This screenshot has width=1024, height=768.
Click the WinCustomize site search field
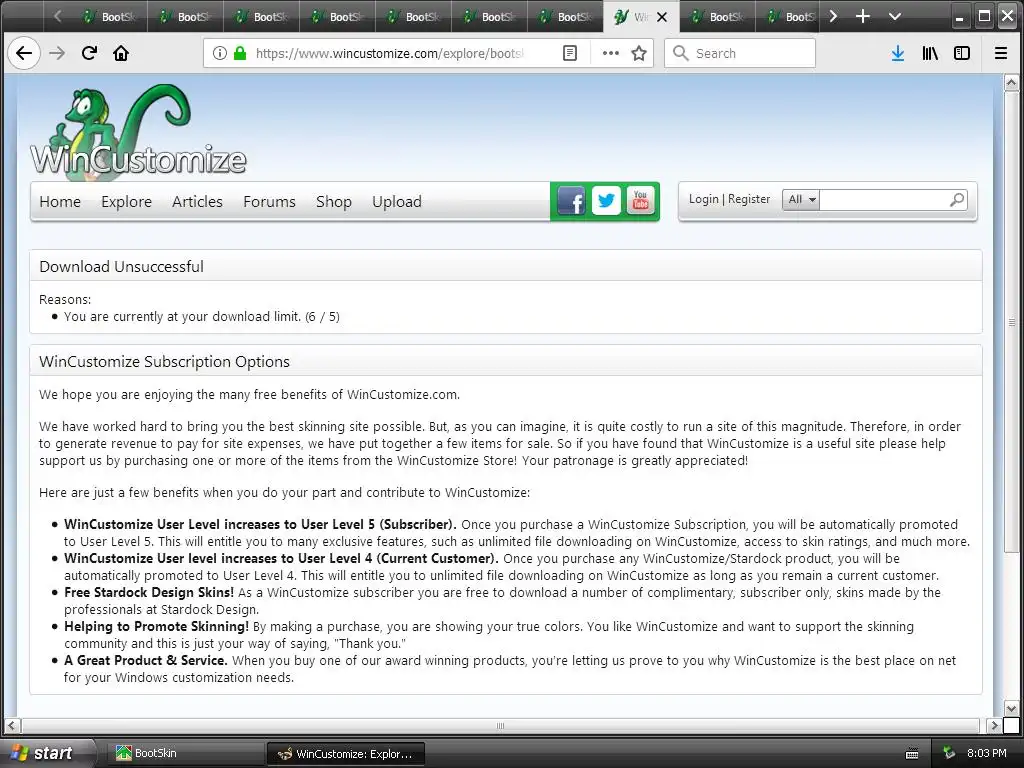click(x=884, y=200)
